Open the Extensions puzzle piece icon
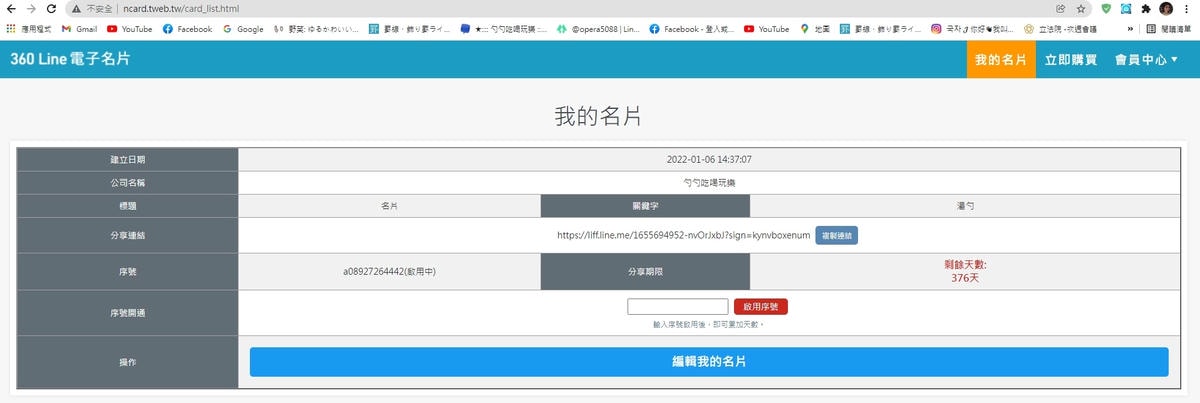This screenshot has width=1200, height=403. point(1146,8)
